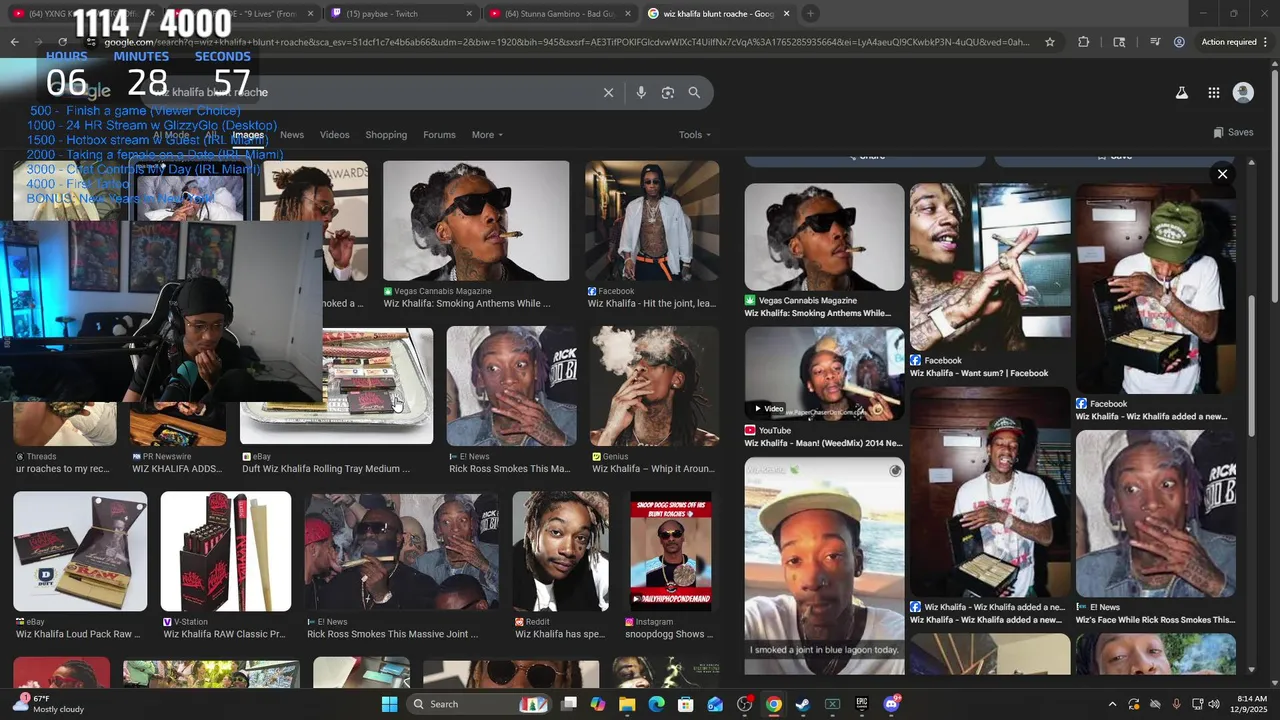Show hidden system tray icons
The width and height of the screenshot is (1280, 720).
(x=1112, y=704)
